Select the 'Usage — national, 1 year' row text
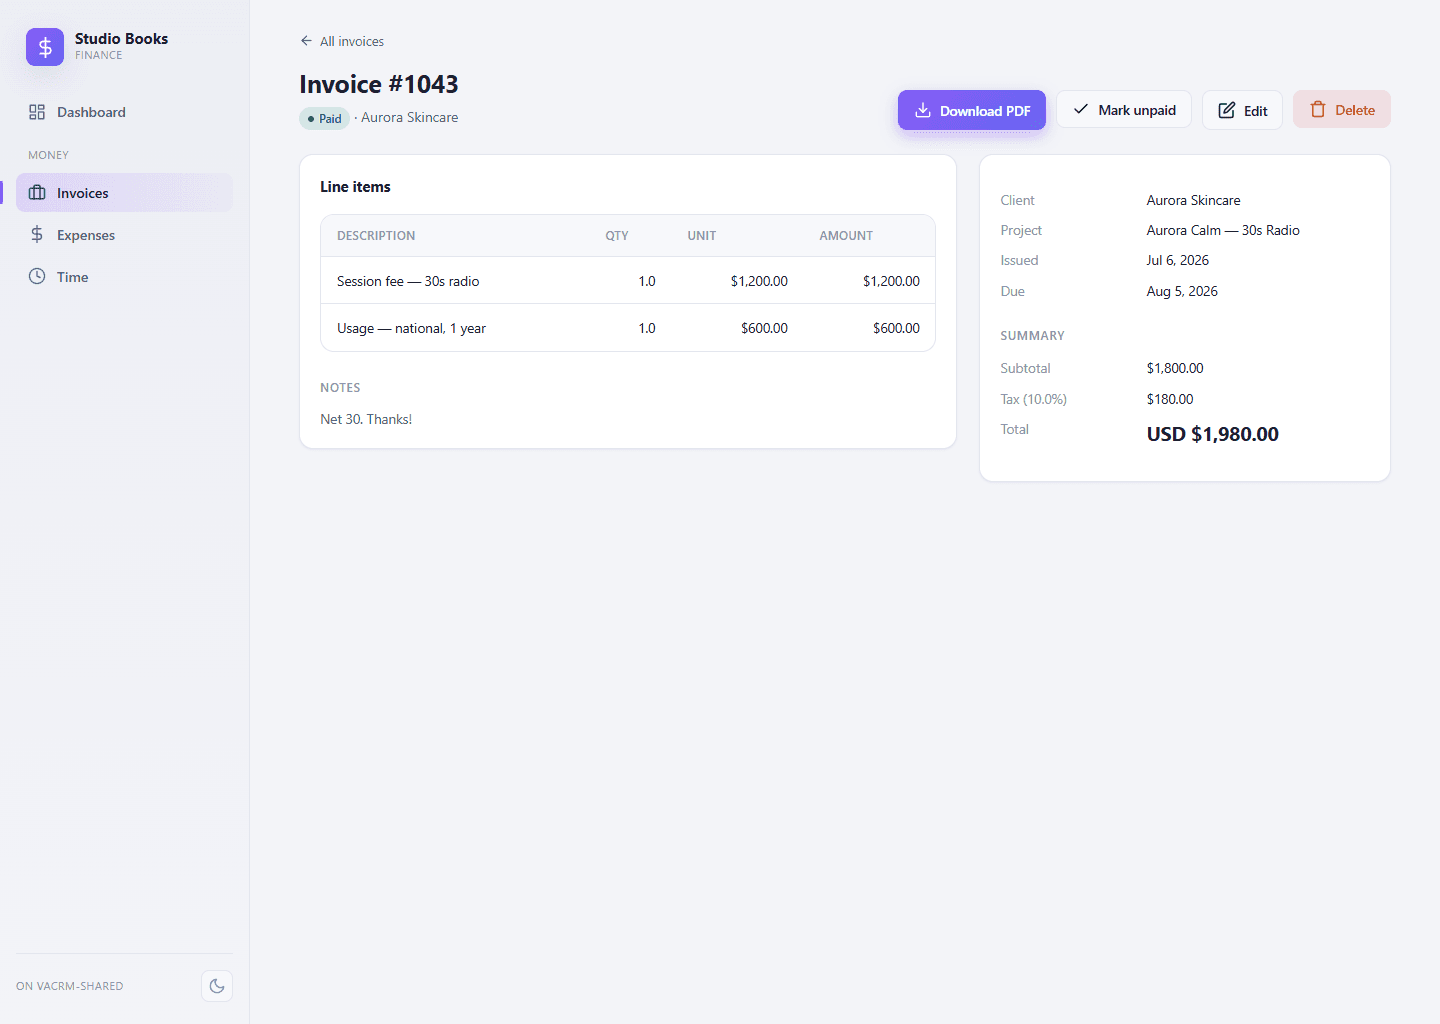Image resolution: width=1440 pixels, height=1024 pixels. point(411,328)
